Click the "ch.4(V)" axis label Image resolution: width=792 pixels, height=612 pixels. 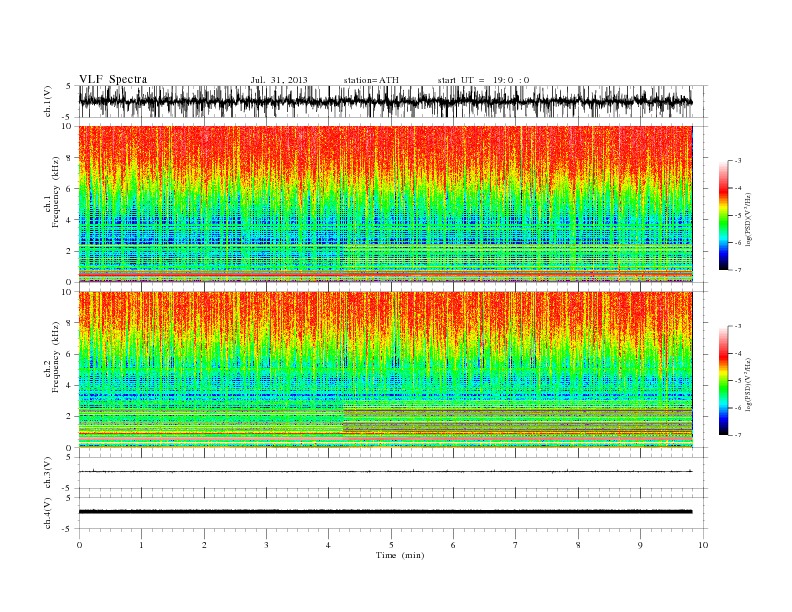(48, 513)
